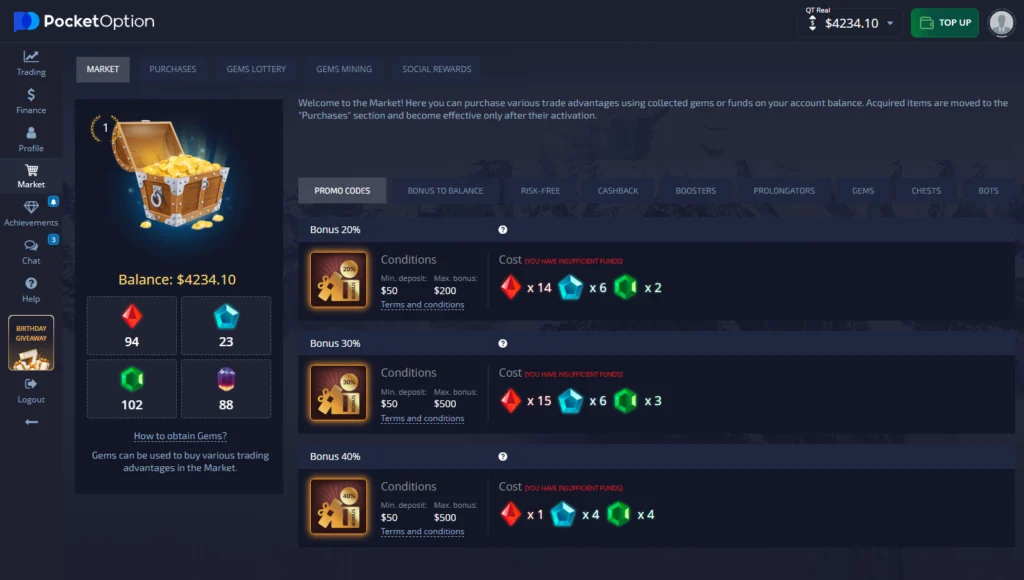This screenshot has height=580, width=1024.
Task: Click the Pocket Option logo
Action: coord(82,21)
